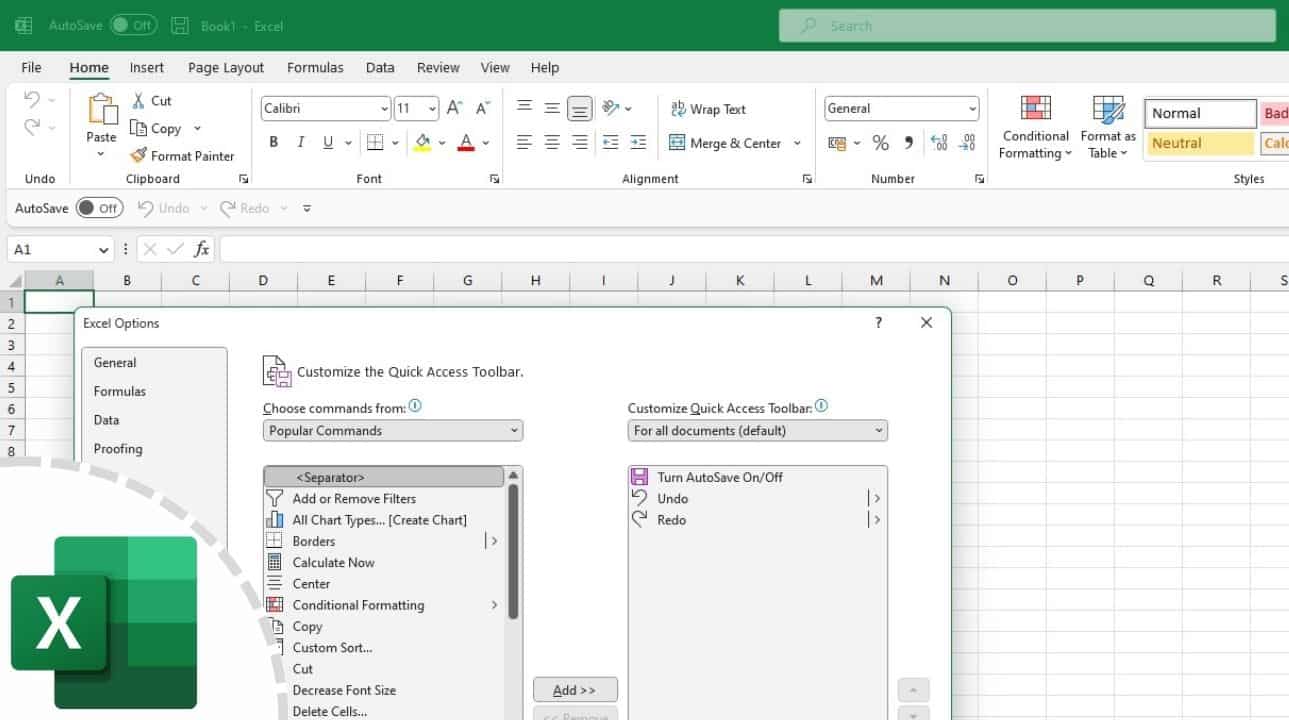
Task: Click the Orientation text angle icon
Action: 610,108
